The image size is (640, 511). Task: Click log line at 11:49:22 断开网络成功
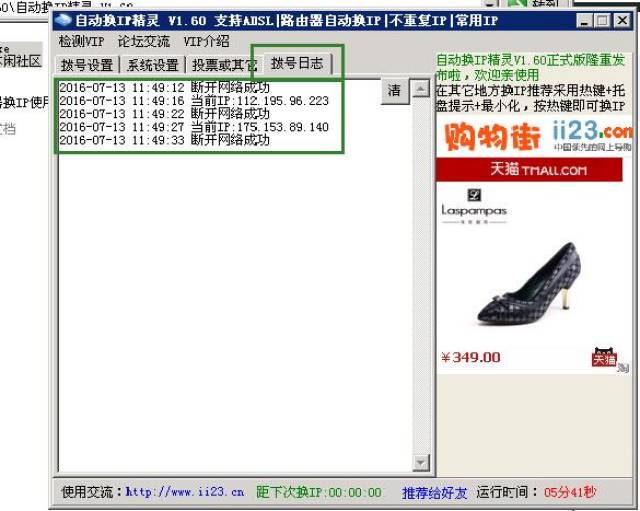[164, 113]
